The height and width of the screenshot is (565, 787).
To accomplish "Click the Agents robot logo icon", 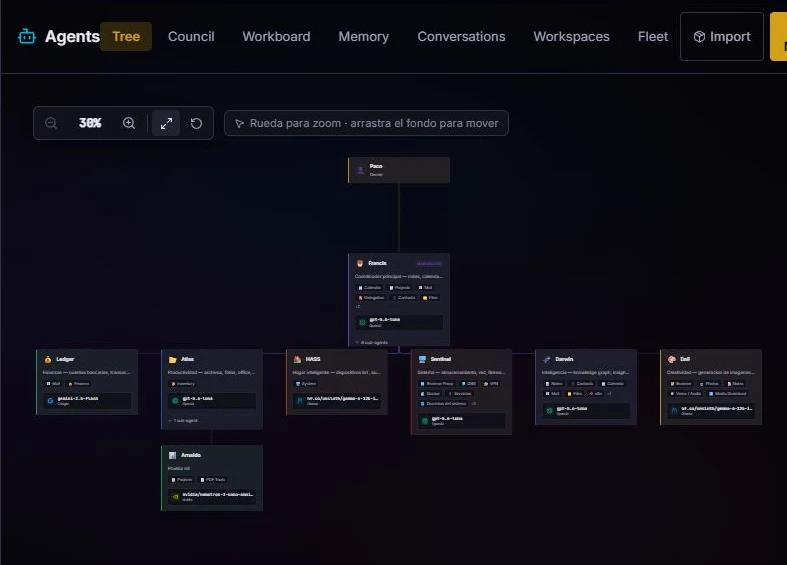I will (x=27, y=37).
